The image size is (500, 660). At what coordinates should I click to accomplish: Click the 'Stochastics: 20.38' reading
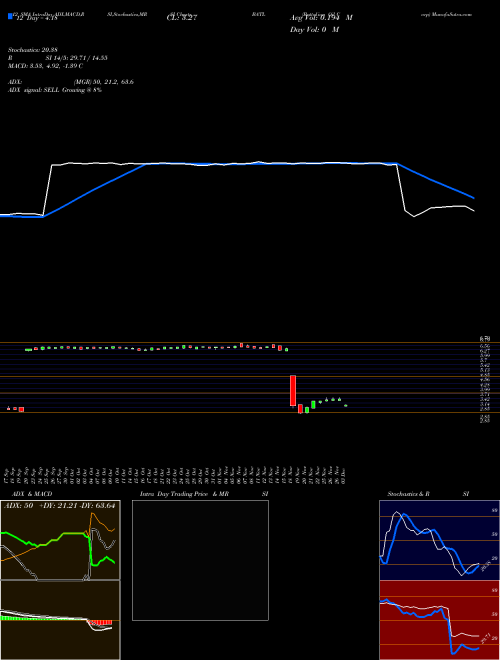pyautogui.click(x=33, y=50)
